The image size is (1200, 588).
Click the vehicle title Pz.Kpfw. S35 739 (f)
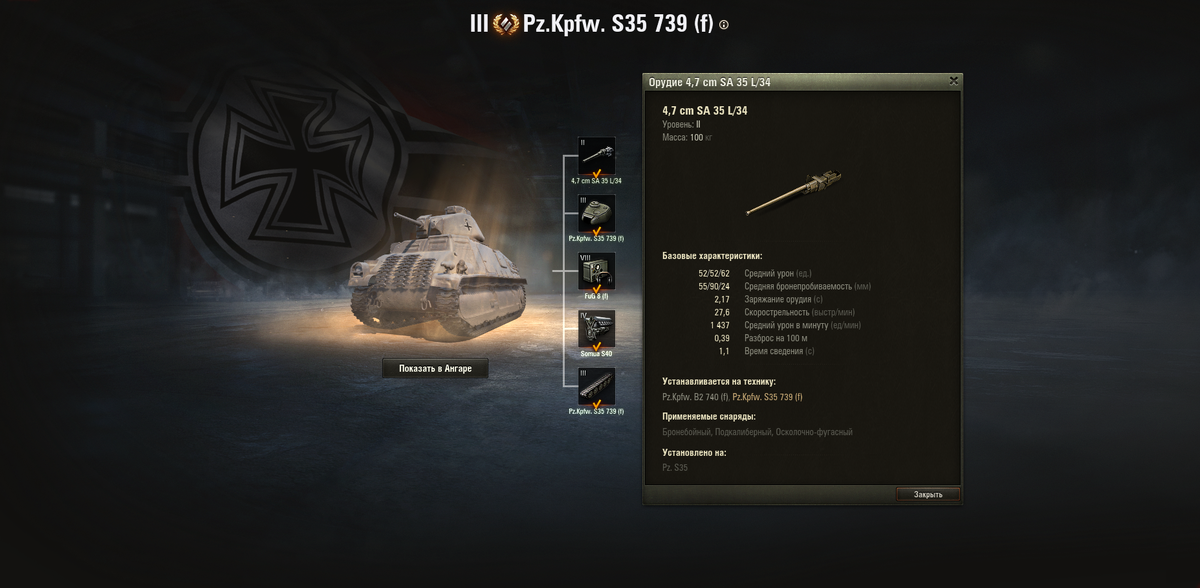click(618, 24)
